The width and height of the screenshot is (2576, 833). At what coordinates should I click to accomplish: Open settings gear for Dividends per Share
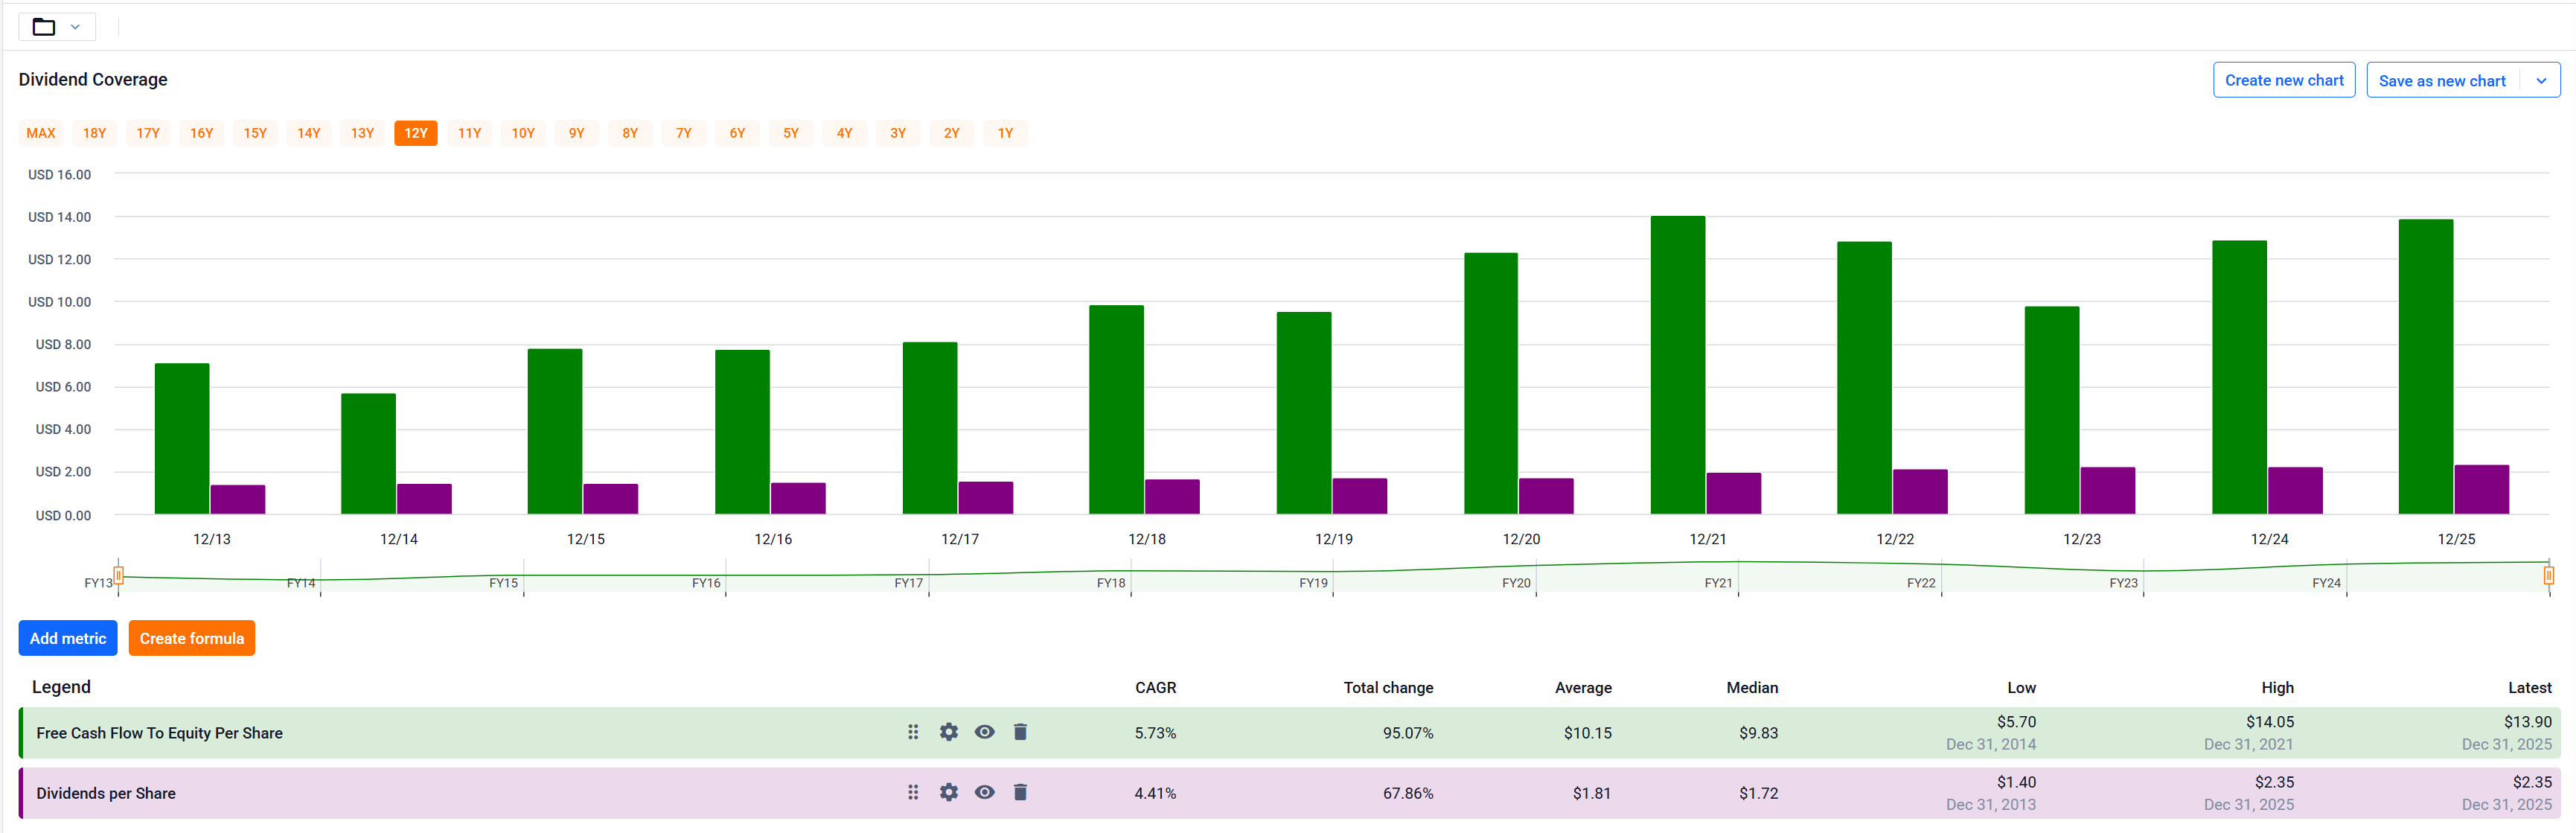click(x=948, y=792)
